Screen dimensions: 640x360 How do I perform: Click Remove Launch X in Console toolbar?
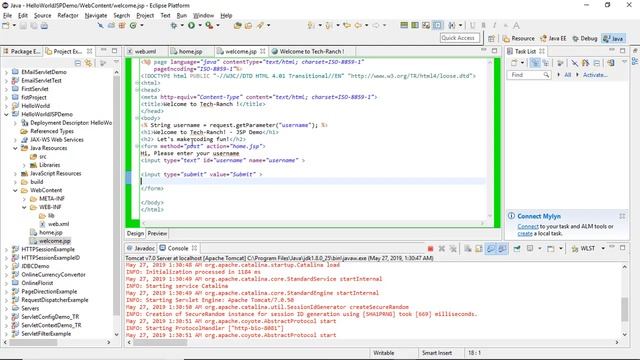442,248
